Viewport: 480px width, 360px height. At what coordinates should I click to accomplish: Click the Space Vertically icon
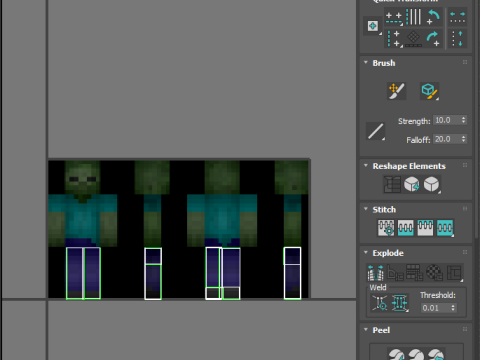click(x=457, y=39)
